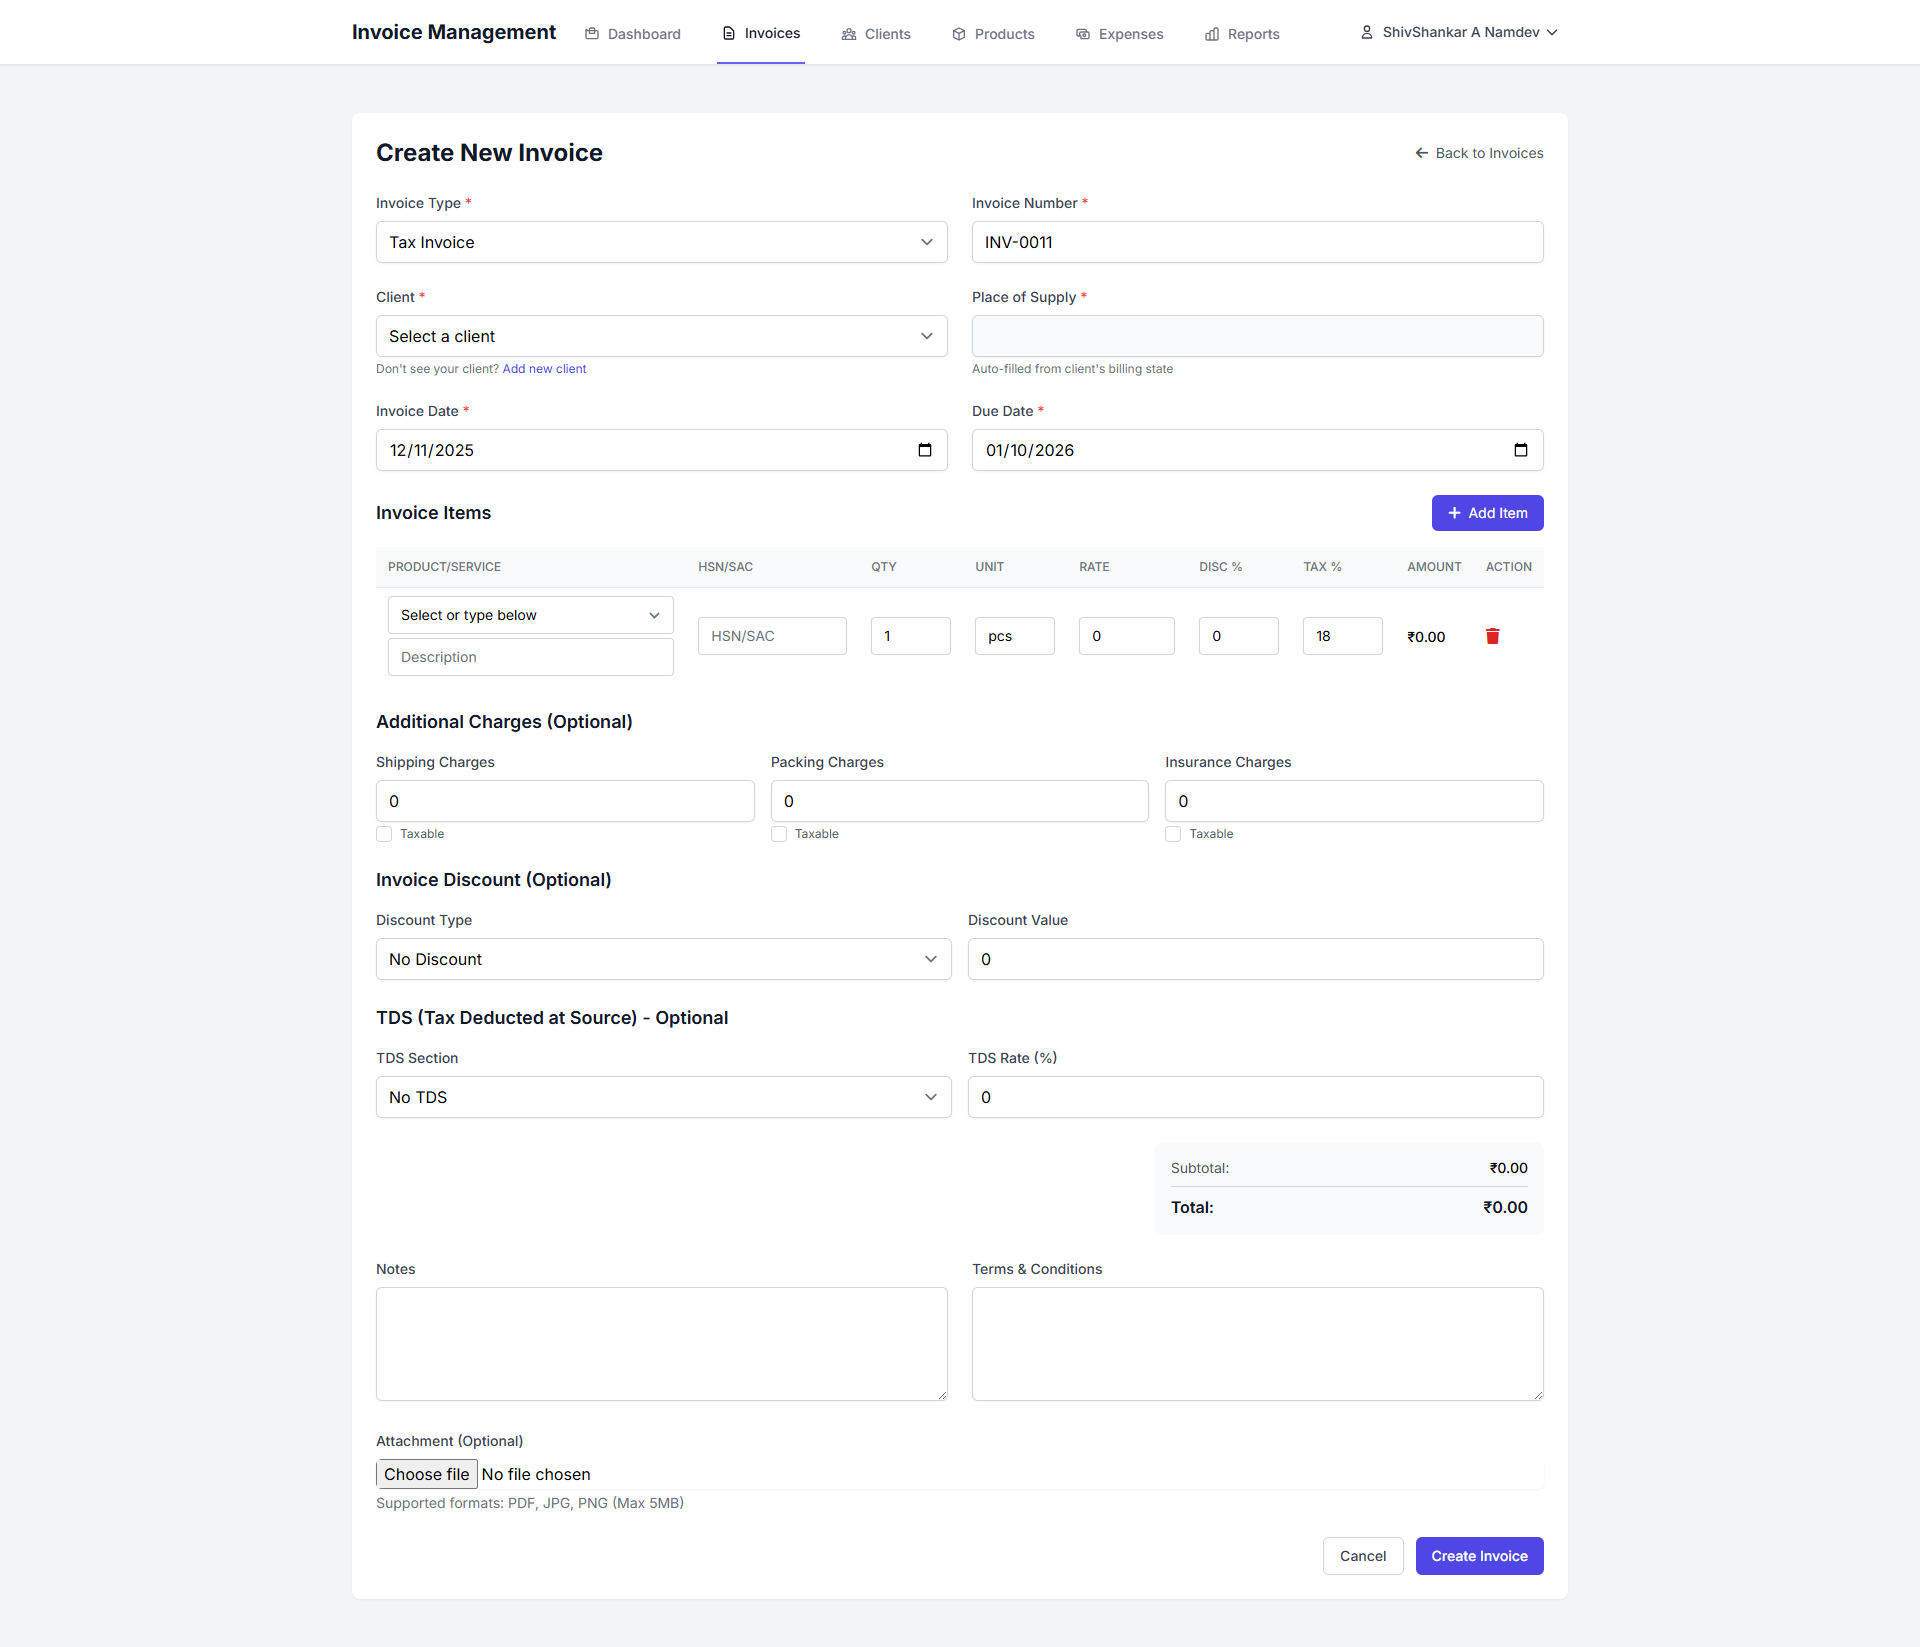
Task: Enable Taxable for Insurance Charges
Action: 1172,833
